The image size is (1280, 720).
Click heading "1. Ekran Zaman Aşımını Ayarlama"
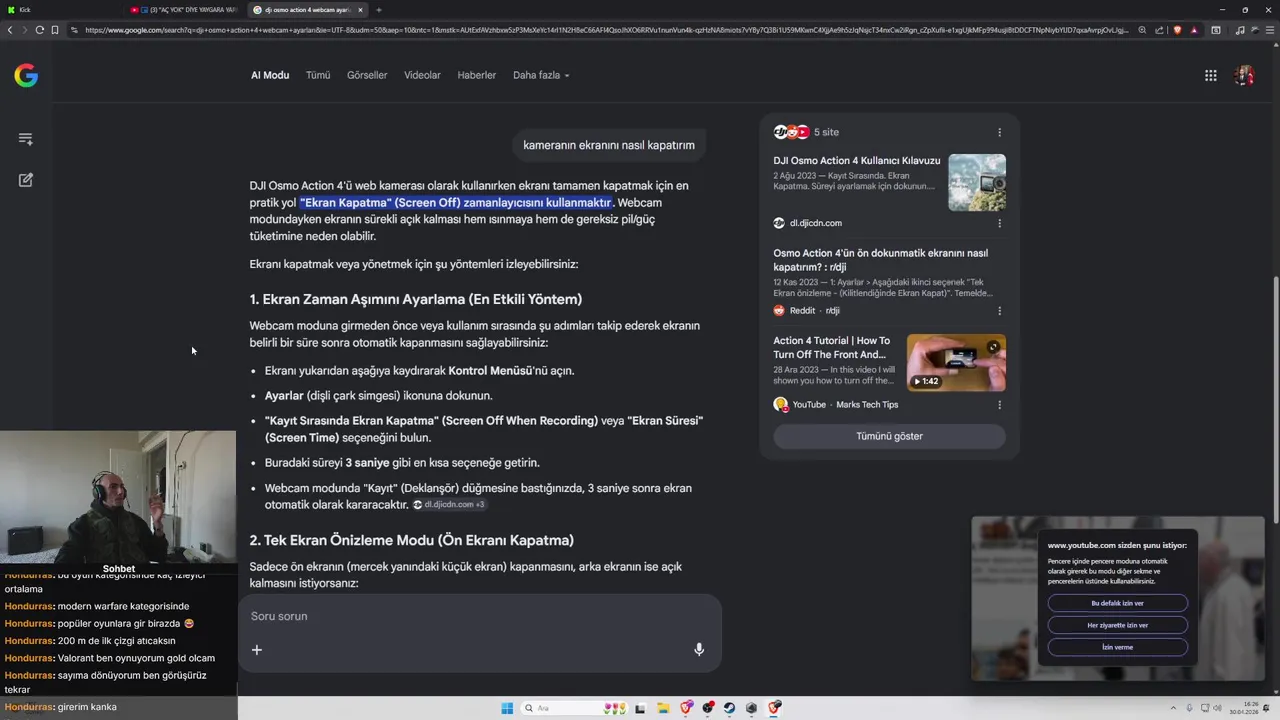416,299
